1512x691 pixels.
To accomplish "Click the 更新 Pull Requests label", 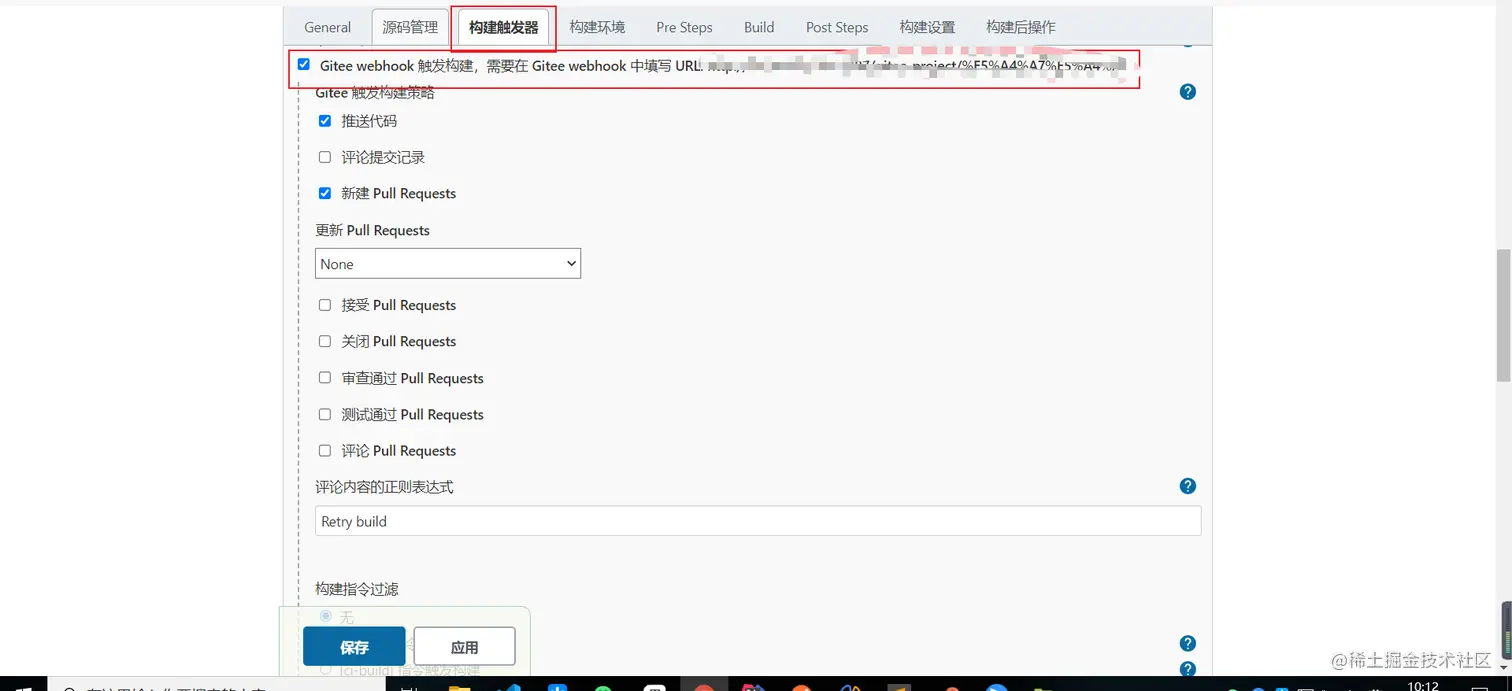I will (373, 230).
